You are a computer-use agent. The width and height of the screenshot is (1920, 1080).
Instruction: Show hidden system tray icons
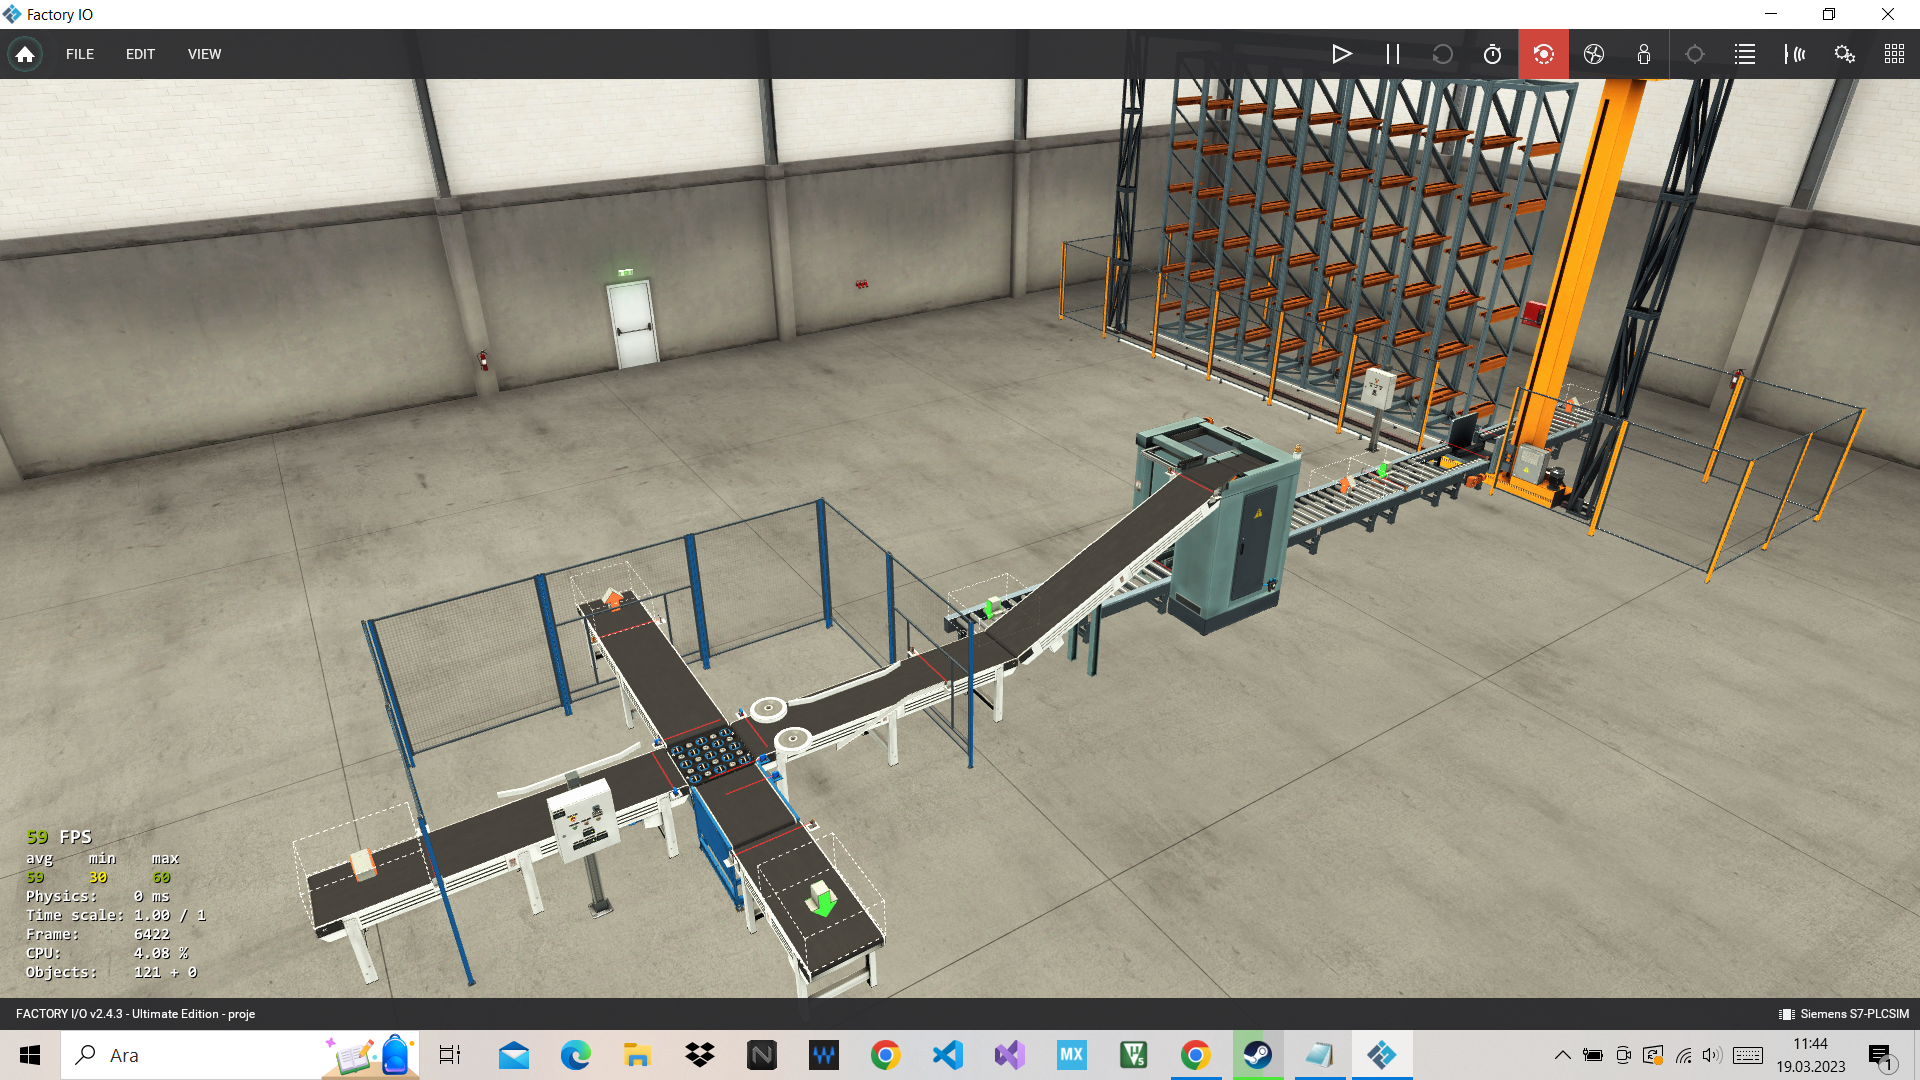pos(1562,1055)
